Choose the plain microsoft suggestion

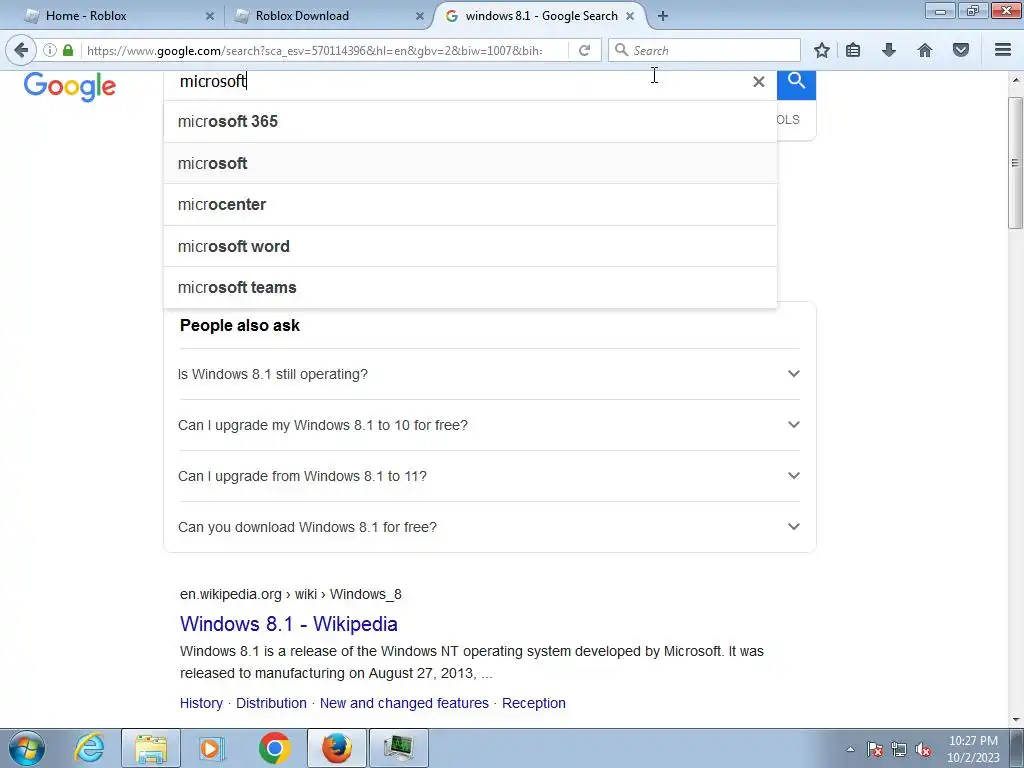(x=470, y=163)
